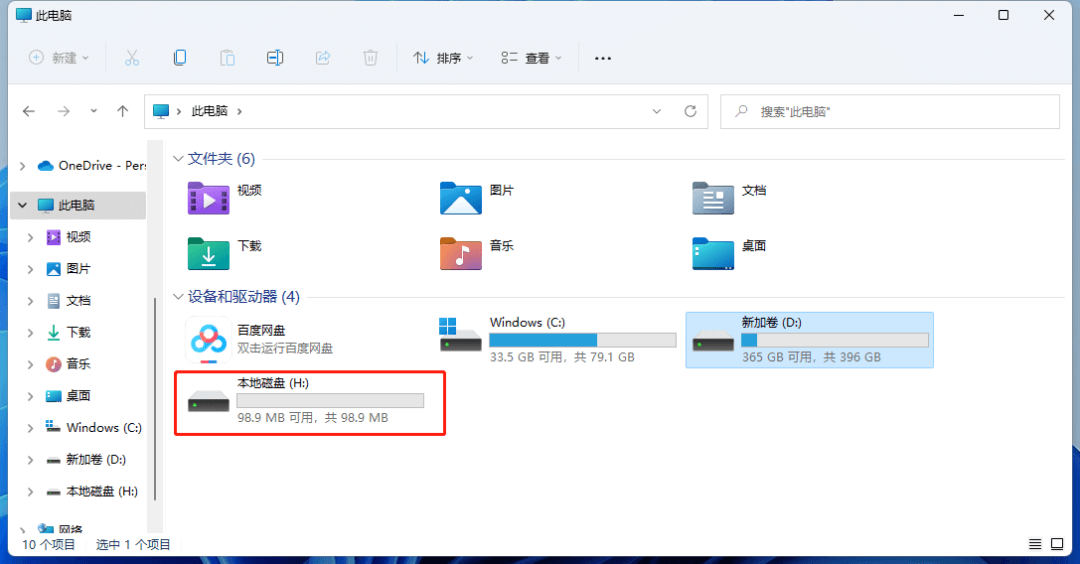
Task: Click the Rename icon in toolbar
Action: (275, 58)
